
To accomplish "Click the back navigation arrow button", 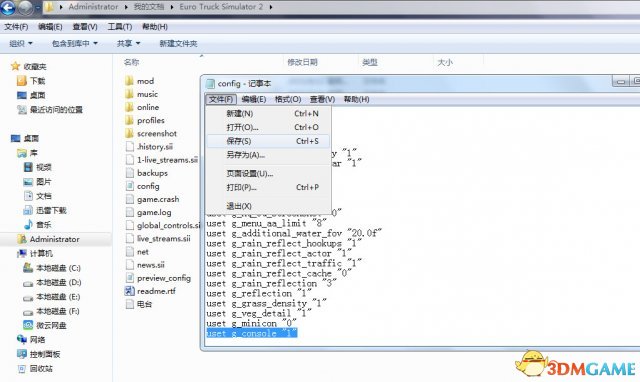I will (8, 7).
